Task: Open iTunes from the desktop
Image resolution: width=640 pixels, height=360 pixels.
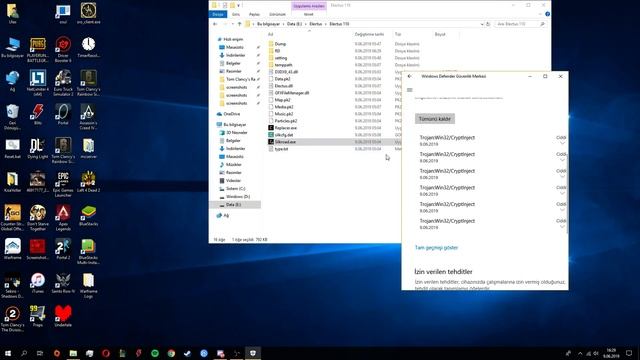Action: [38, 282]
